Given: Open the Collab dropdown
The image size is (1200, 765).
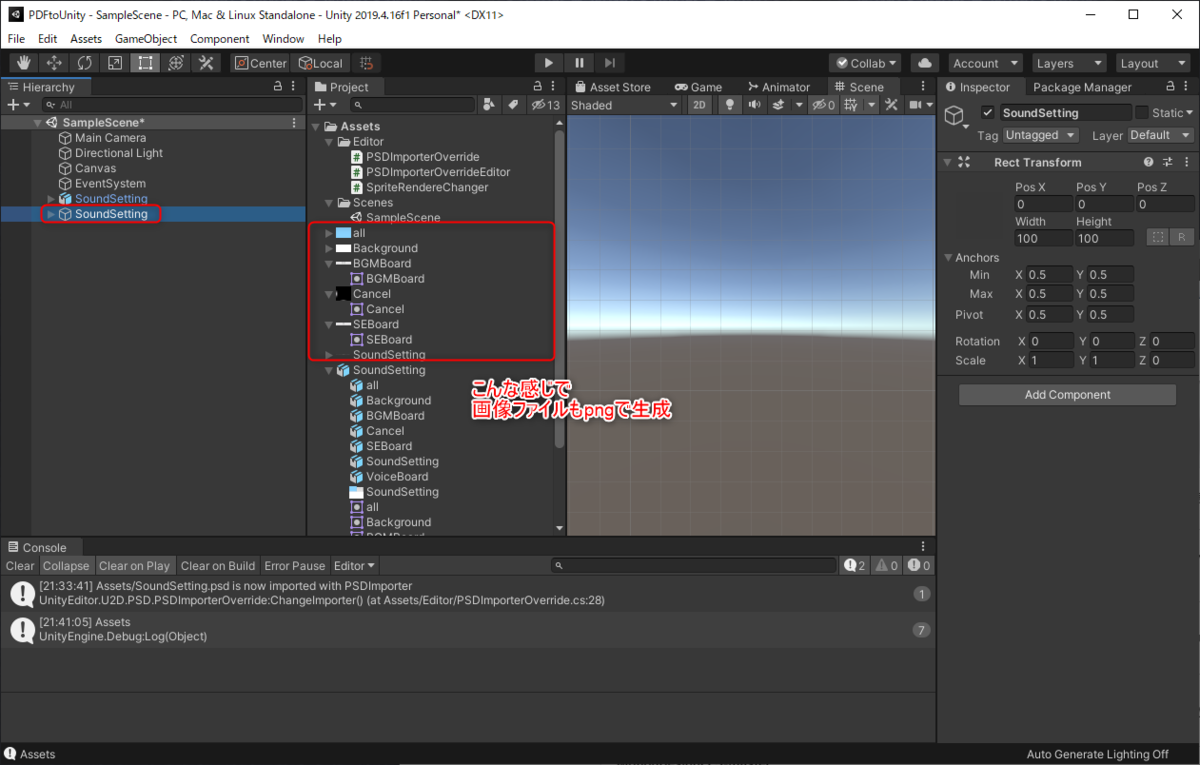Looking at the screenshot, I should pos(866,63).
